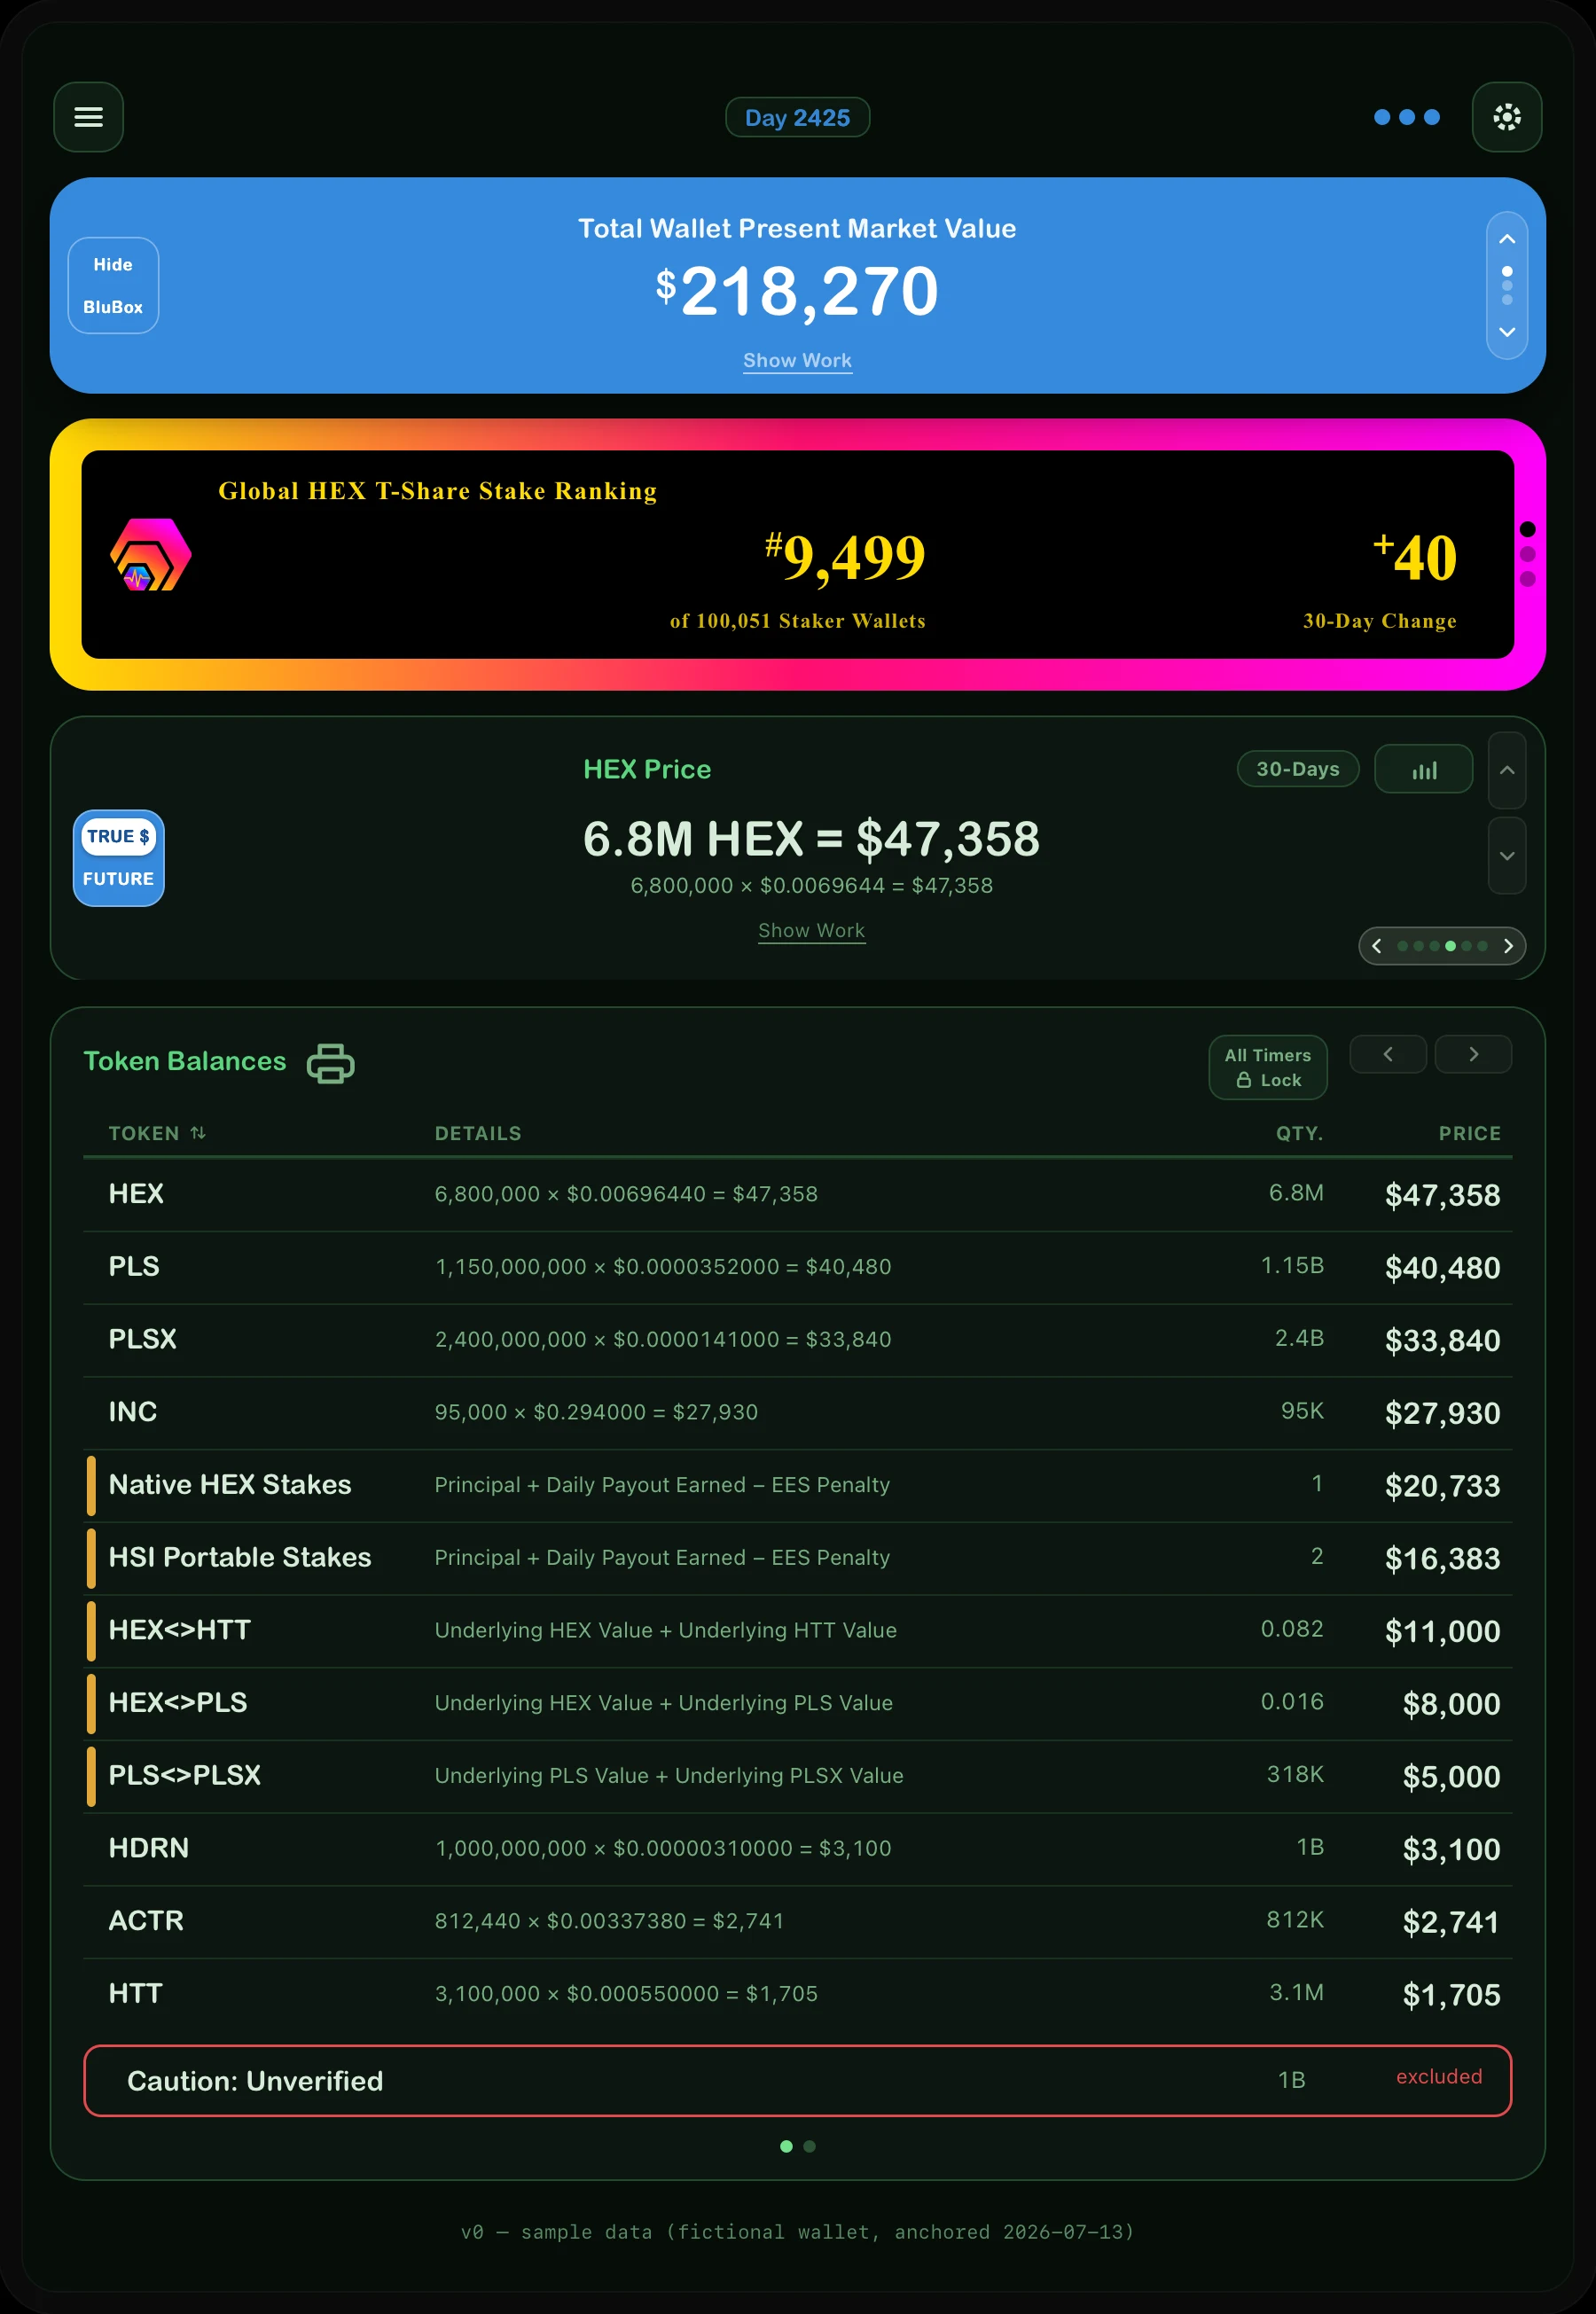Select second Token Balances pager dot
Image resolution: width=1596 pixels, height=2314 pixels.
click(x=809, y=2146)
